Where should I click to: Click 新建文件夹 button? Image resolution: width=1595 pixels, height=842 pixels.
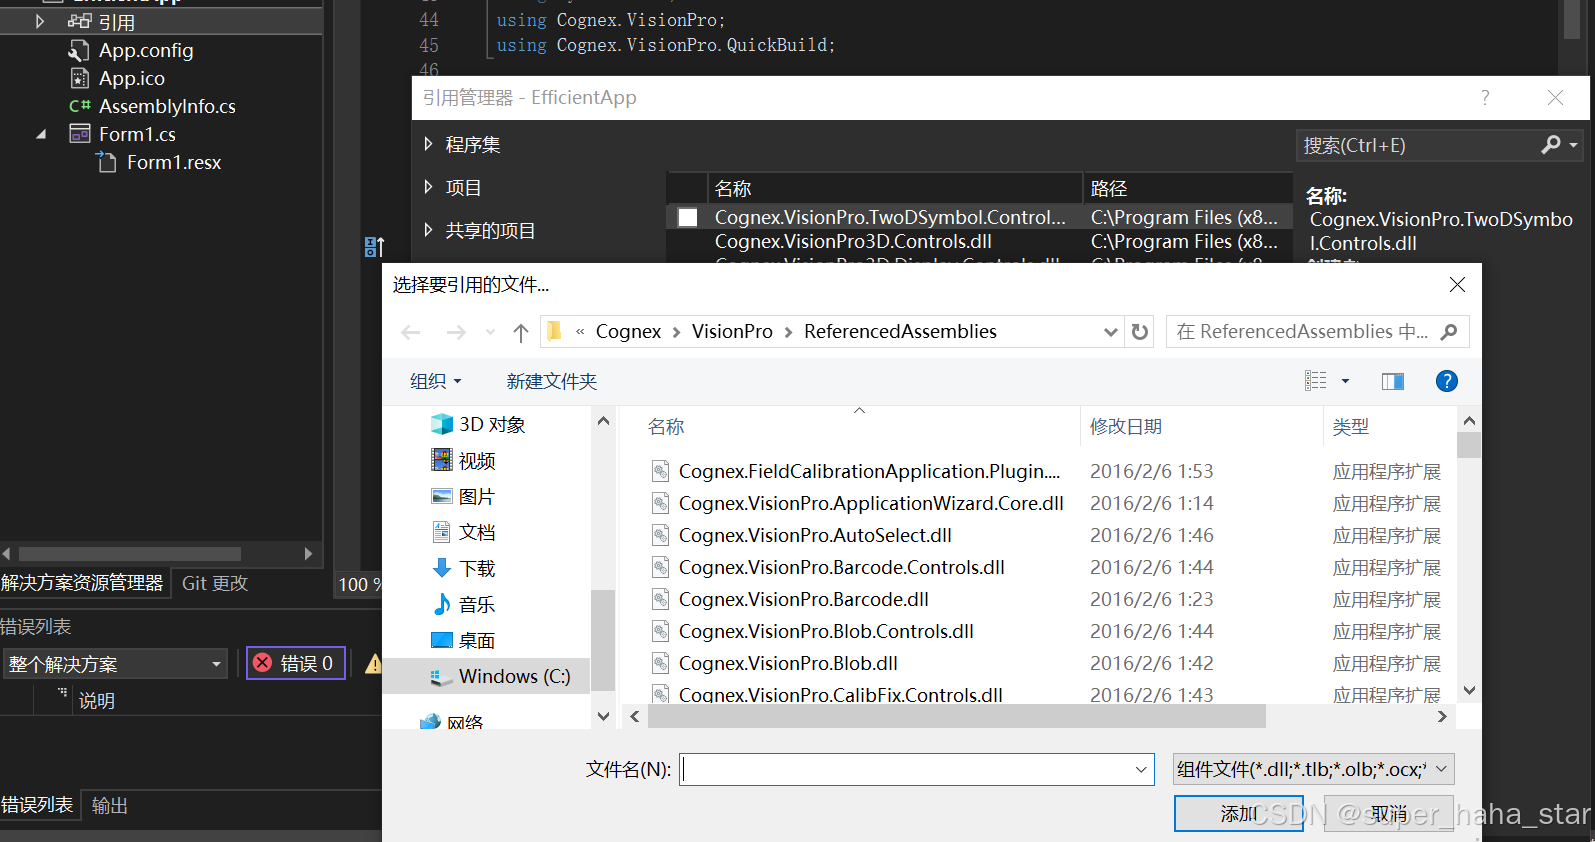[x=552, y=381]
